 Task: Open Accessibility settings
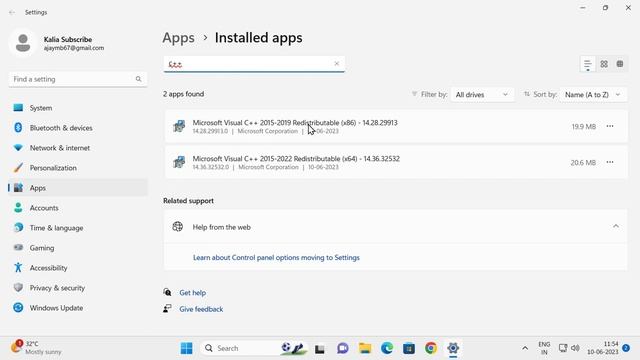pos(78,268)
